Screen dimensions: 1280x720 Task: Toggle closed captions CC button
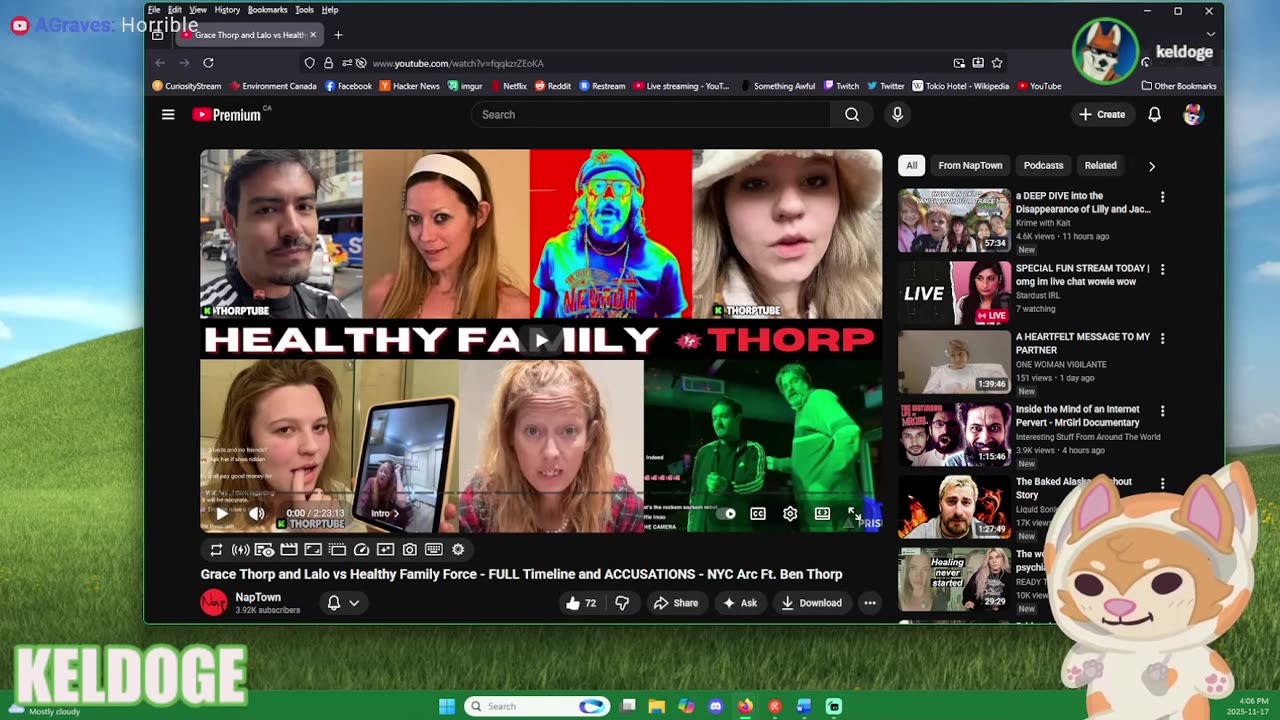(758, 514)
